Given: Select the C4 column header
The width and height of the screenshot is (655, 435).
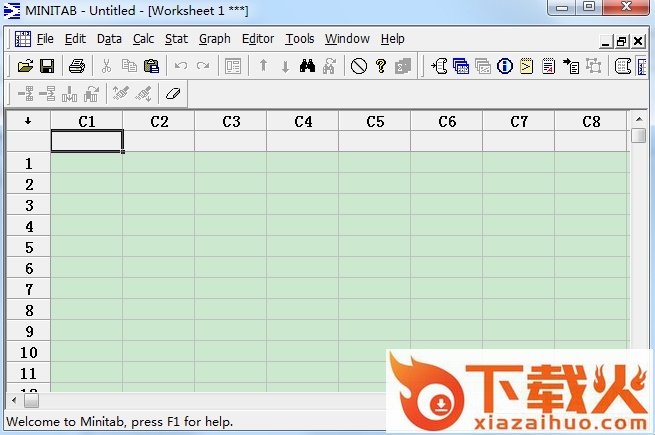Looking at the screenshot, I should point(303,121).
